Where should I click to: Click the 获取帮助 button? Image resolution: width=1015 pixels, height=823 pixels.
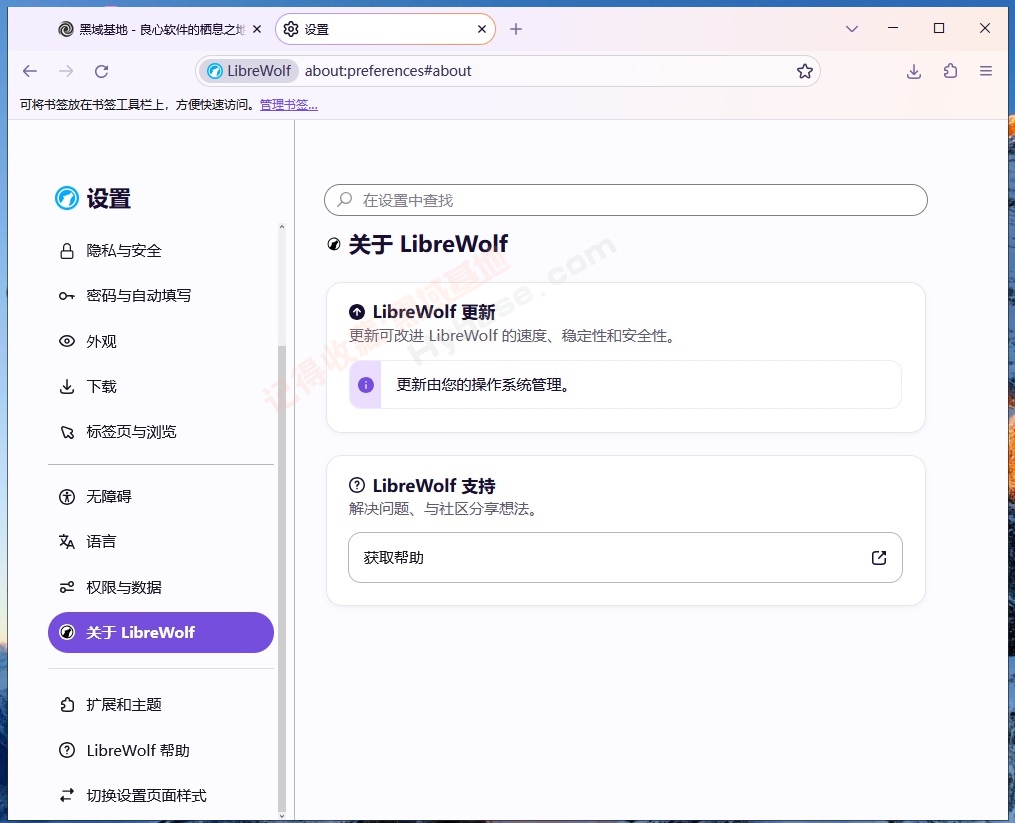pyautogui.click(x=625, y=558)
